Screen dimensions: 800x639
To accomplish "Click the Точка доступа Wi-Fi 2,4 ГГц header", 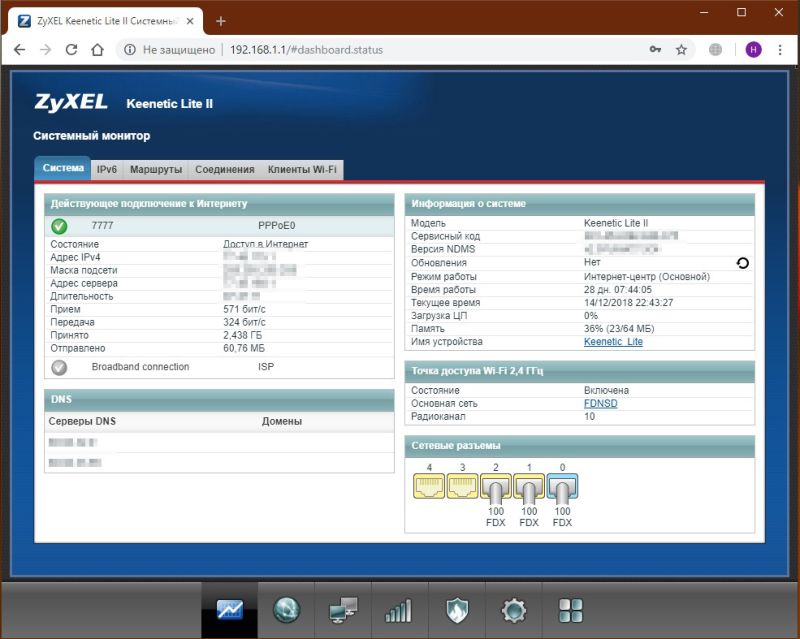I will point(580,371).
